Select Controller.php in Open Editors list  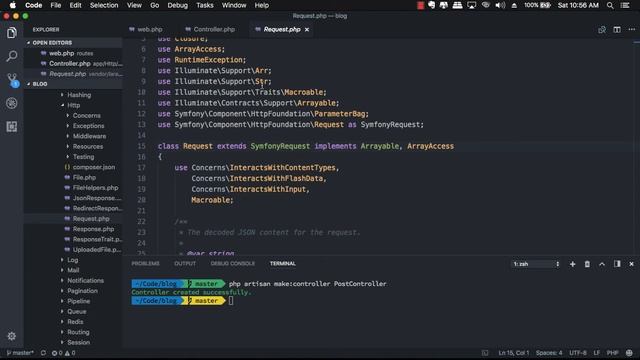point(73,63)
